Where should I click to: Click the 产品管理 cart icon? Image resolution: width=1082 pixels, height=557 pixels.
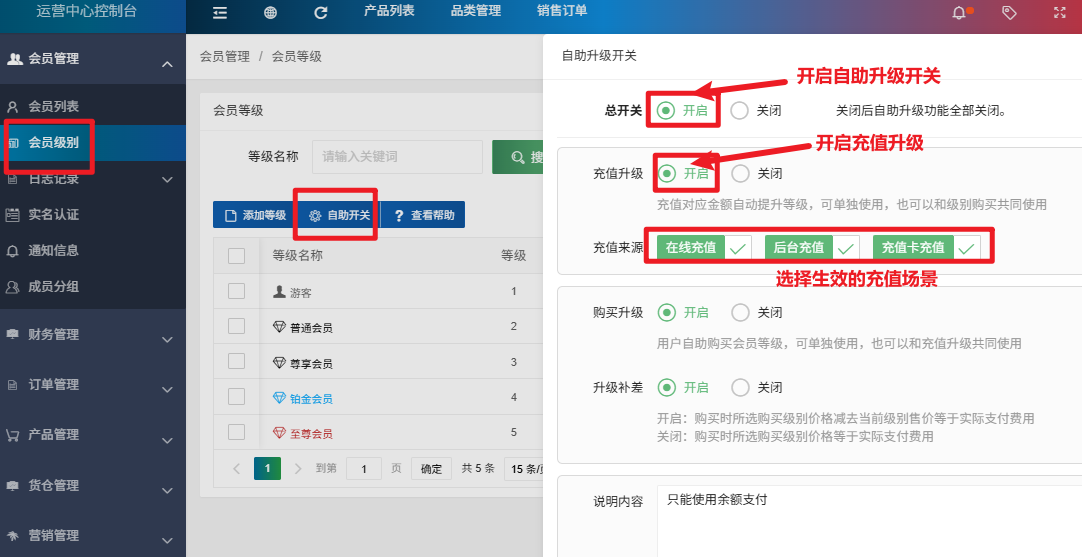[12, 435]
